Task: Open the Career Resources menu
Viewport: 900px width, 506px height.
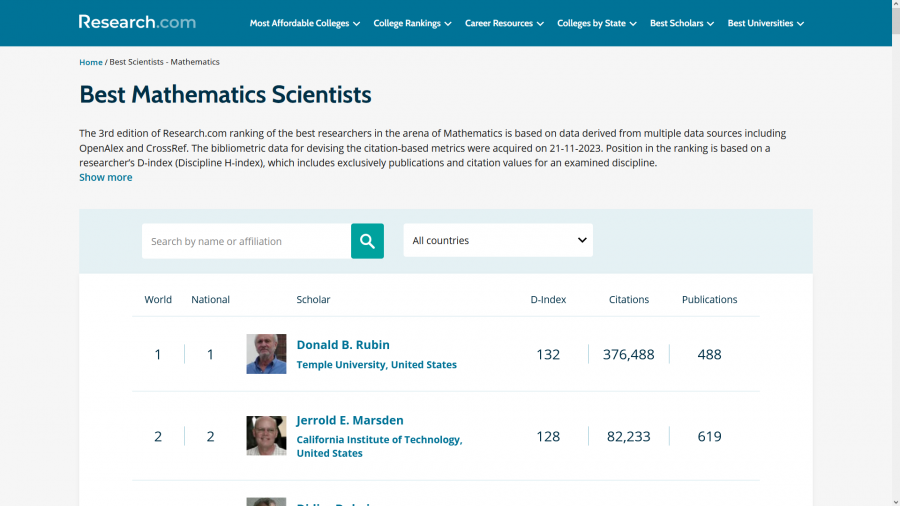Action: point(504,23)
